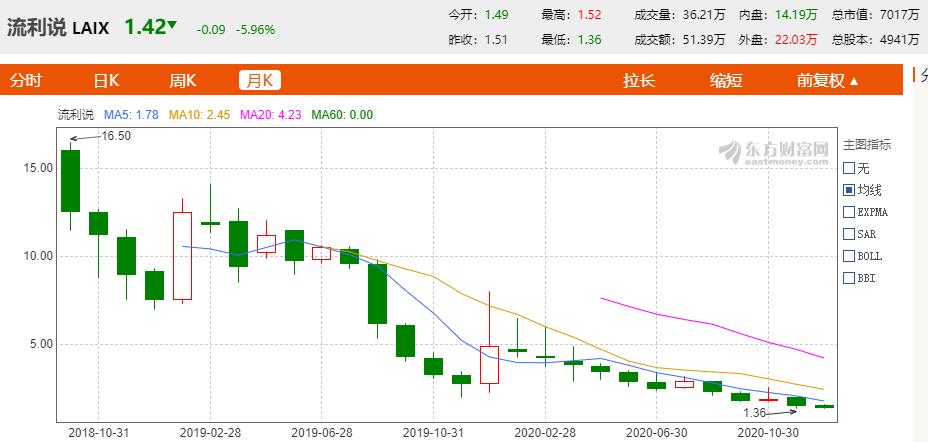Click the 2020-10-30 date axis label
Viewport: 928px width, 442px height.
tap(768, 433)
